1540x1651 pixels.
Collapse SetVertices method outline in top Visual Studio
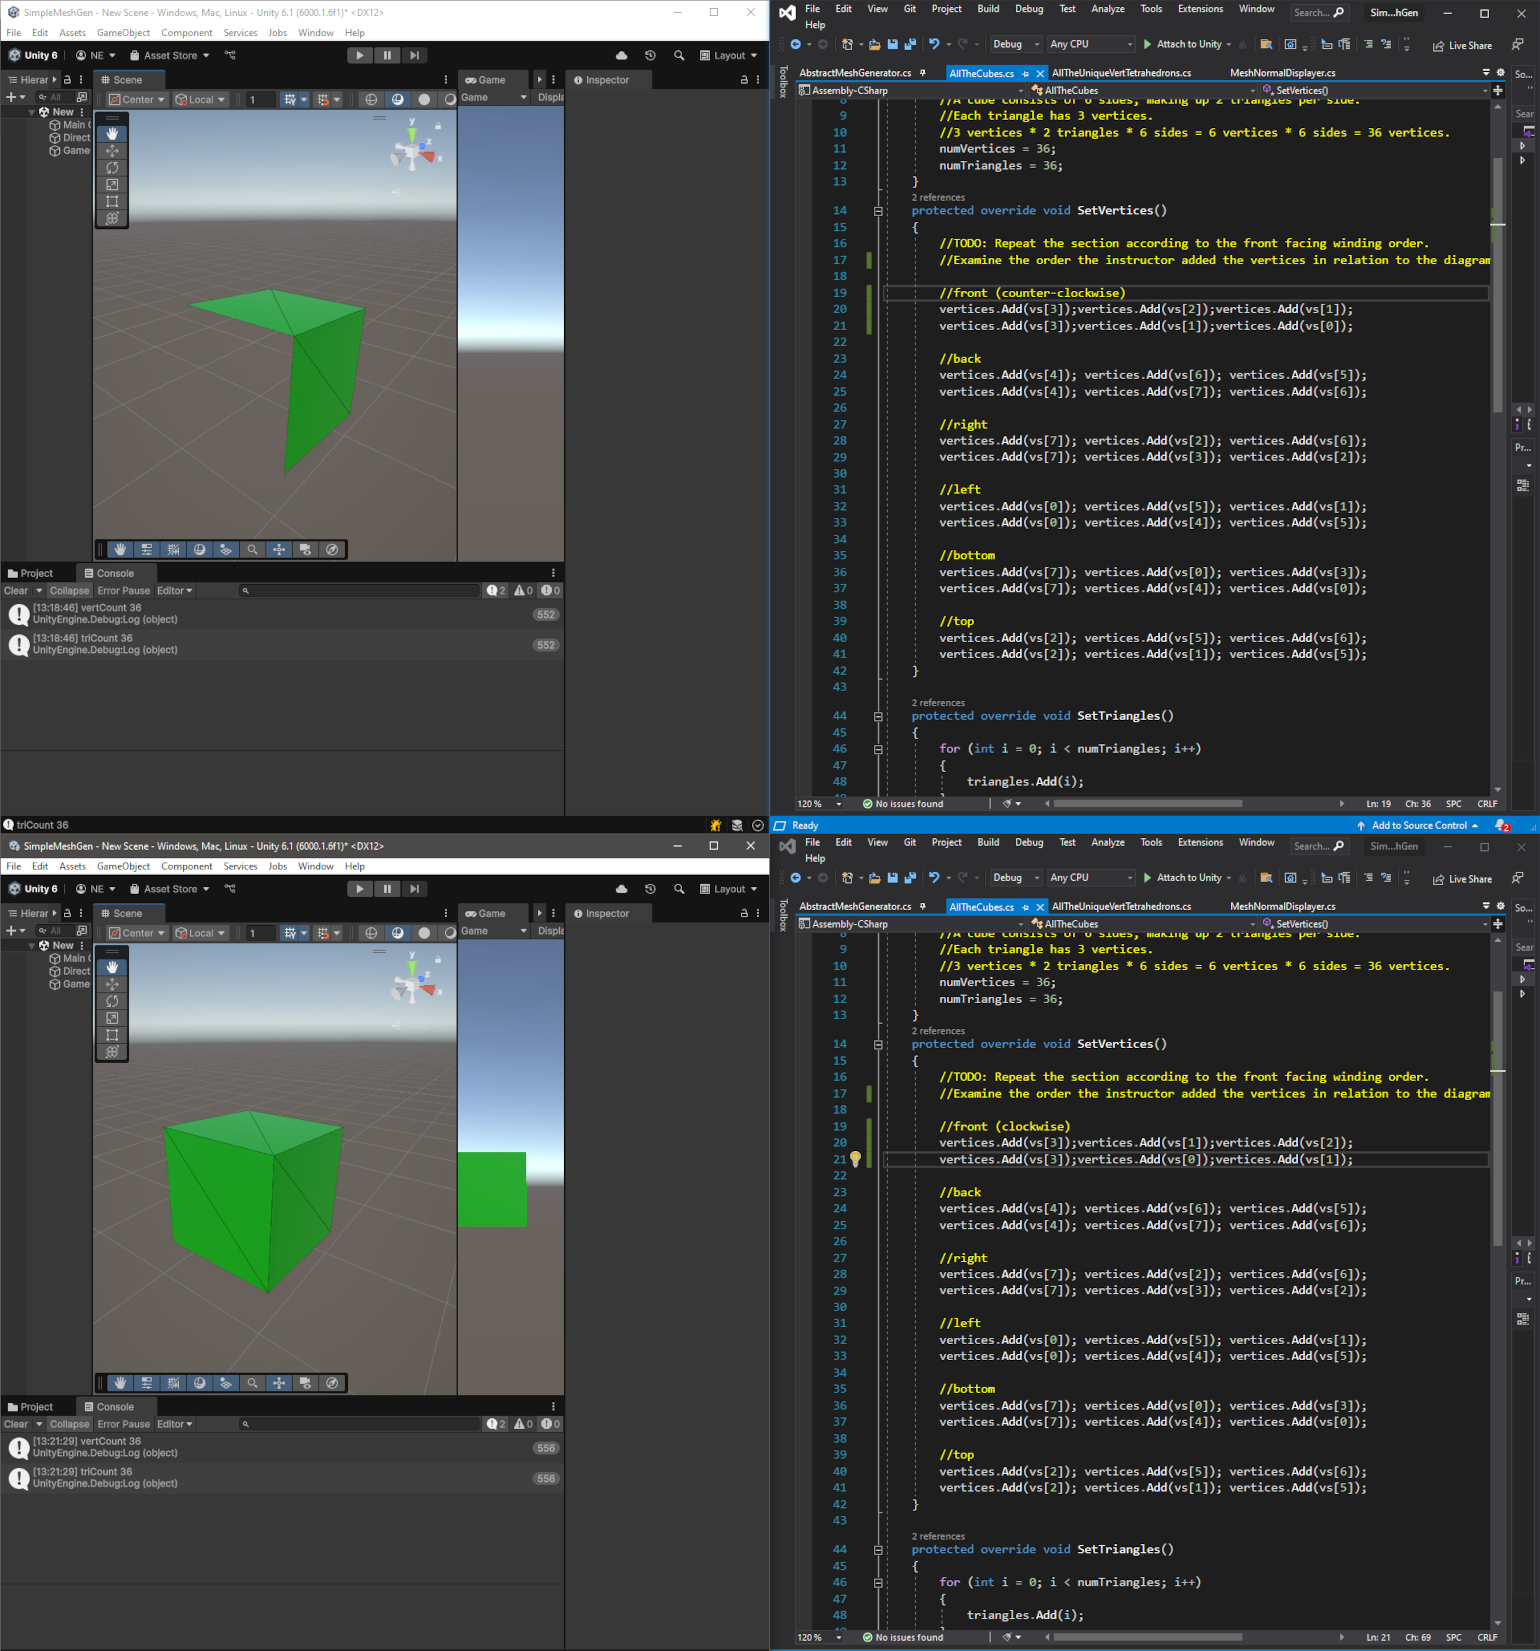[878, 211]
